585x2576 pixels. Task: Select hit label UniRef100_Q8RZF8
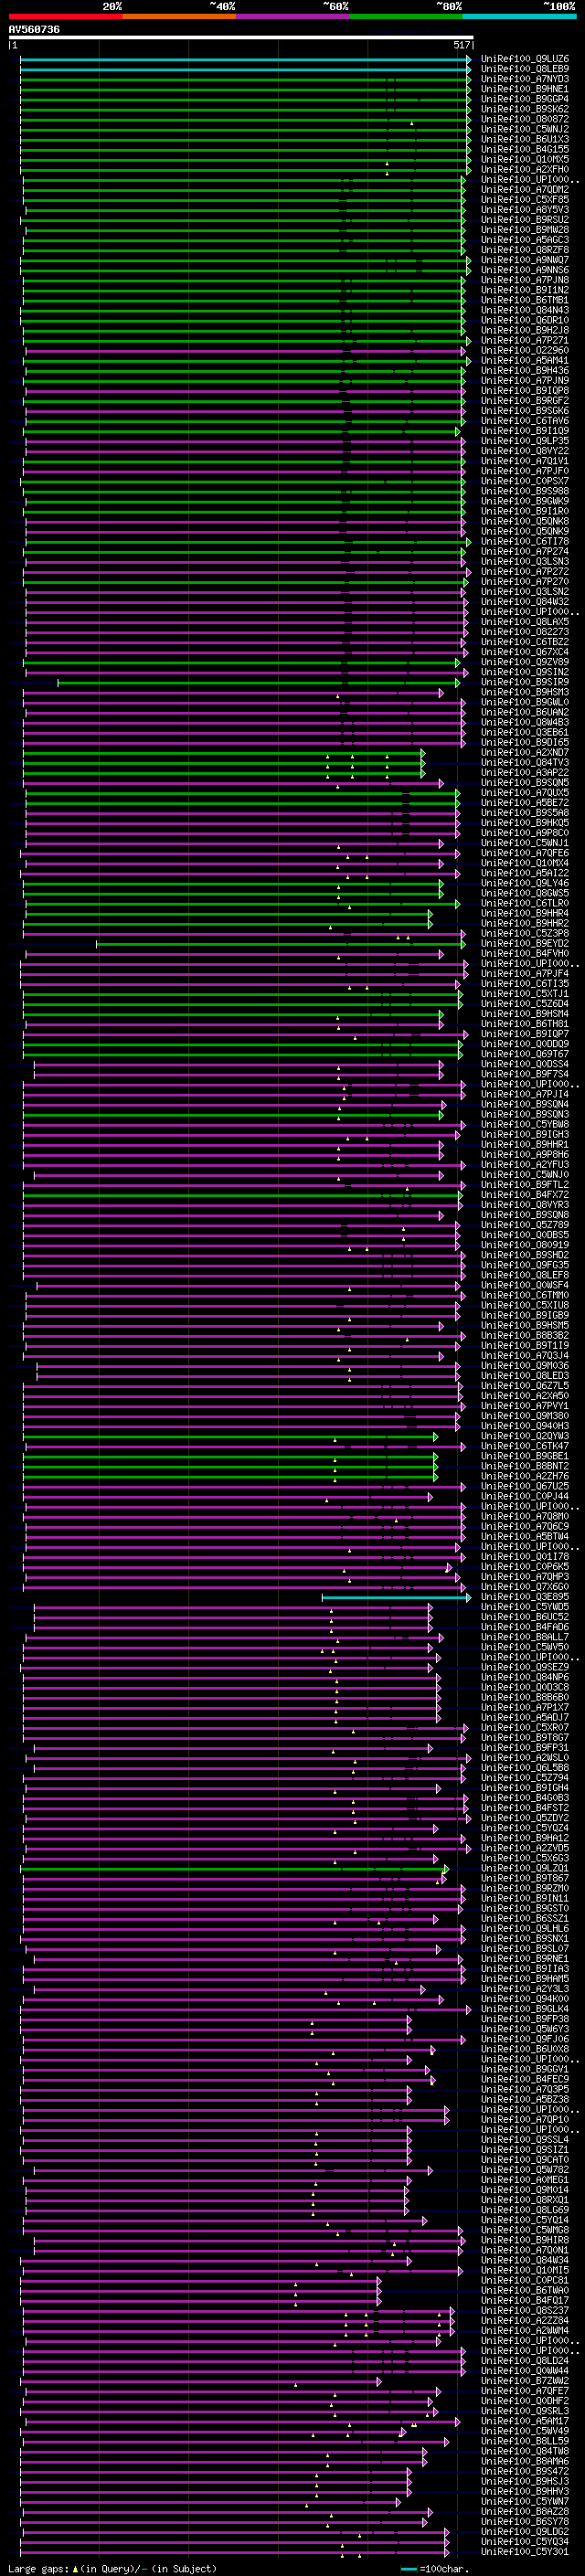click(x=525, y=250)
